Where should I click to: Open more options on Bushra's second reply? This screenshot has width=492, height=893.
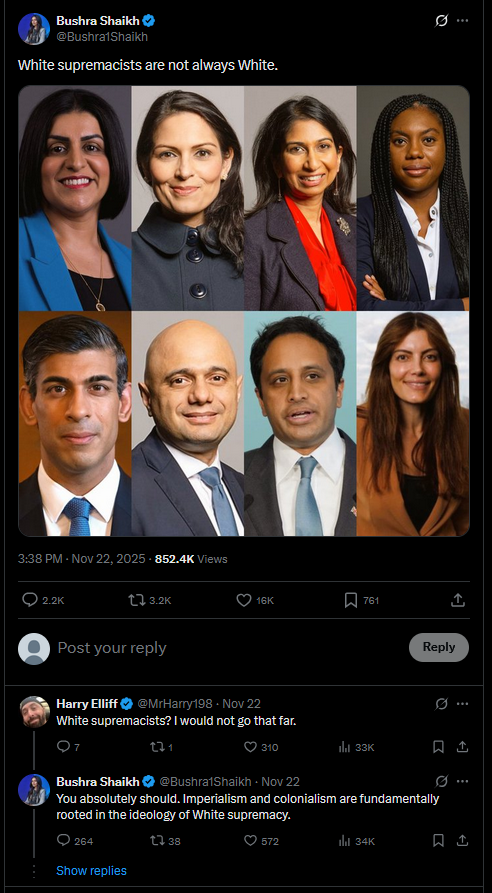[462, 781]
